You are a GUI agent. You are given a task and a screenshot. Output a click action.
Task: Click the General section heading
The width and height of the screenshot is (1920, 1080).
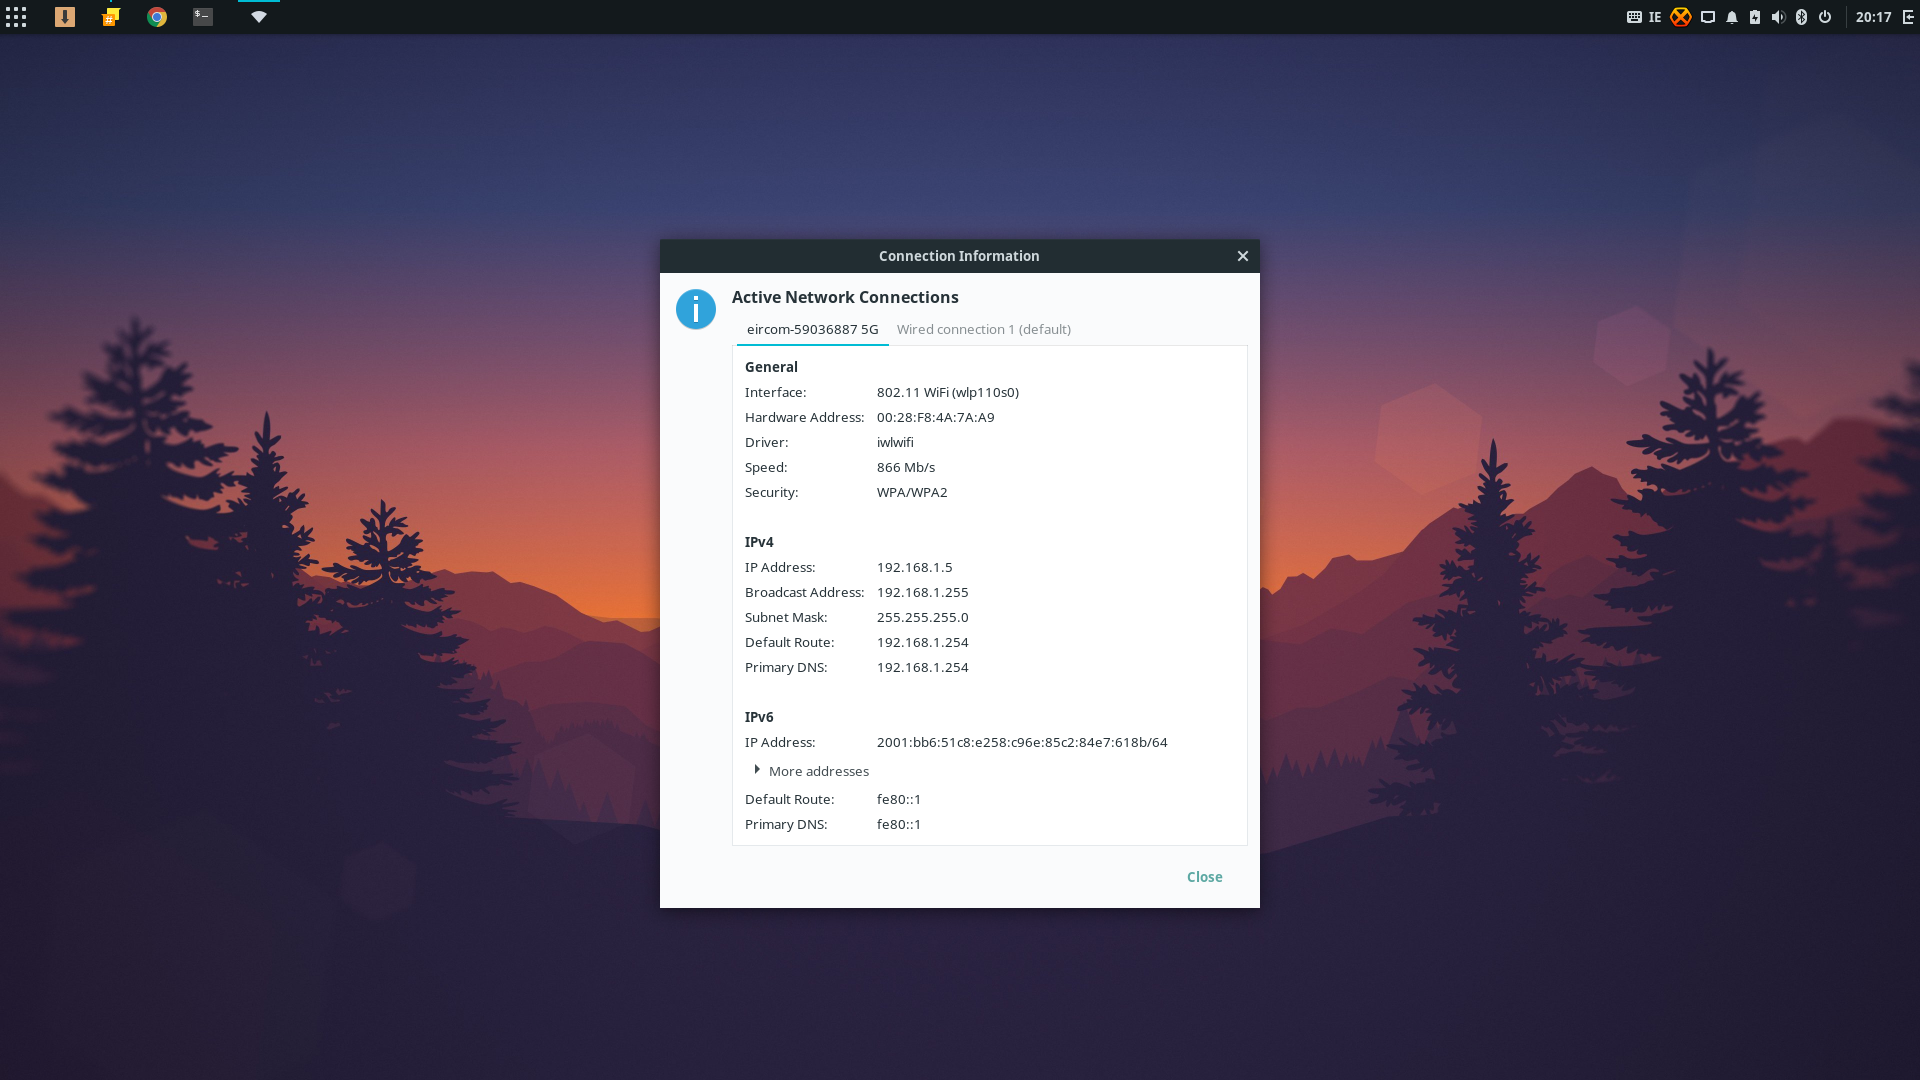tap(771, 367)
